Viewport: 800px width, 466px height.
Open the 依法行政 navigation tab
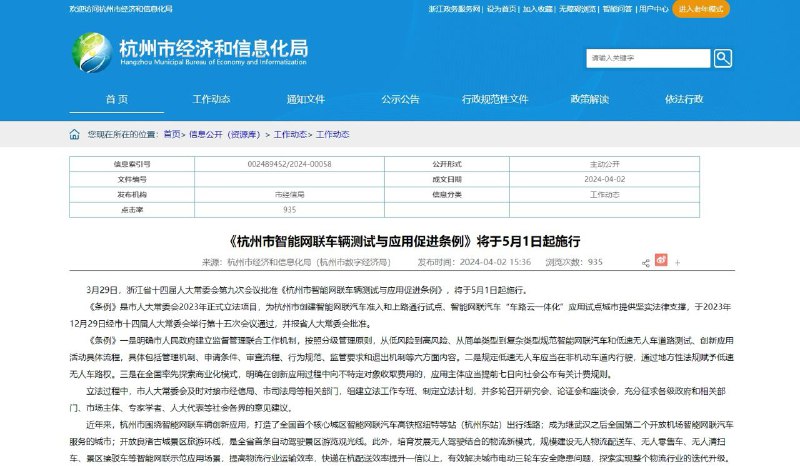point(684,99)
